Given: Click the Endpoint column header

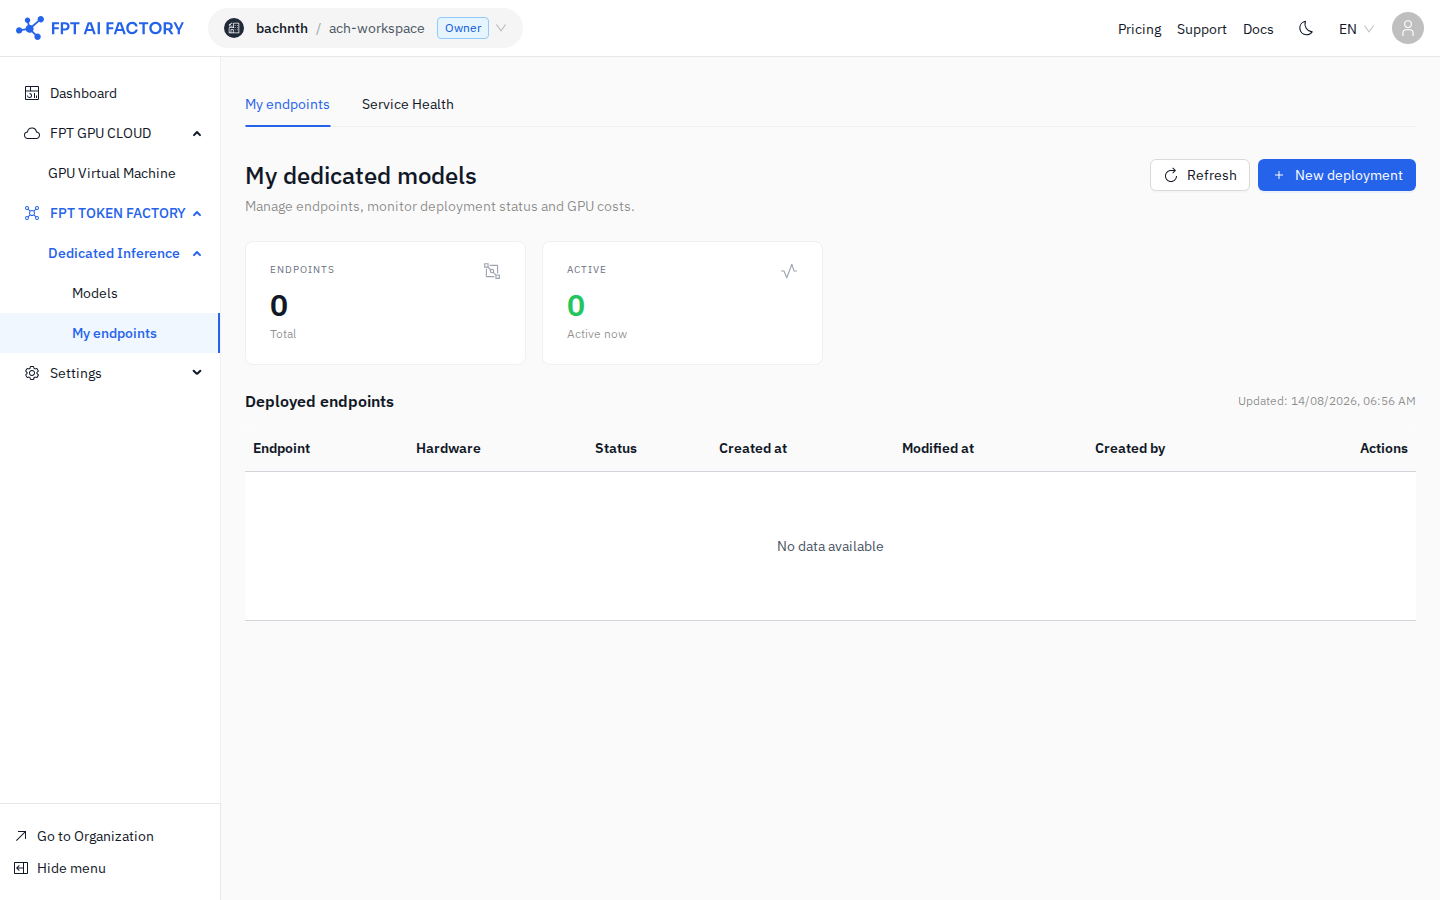Looking at the screenshot, I should coord(281,448).
